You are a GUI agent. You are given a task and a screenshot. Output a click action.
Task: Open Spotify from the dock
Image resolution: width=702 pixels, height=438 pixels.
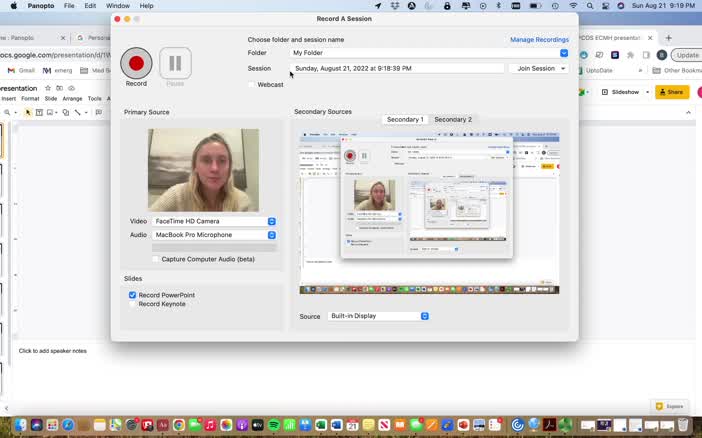(x=274, y=425)
